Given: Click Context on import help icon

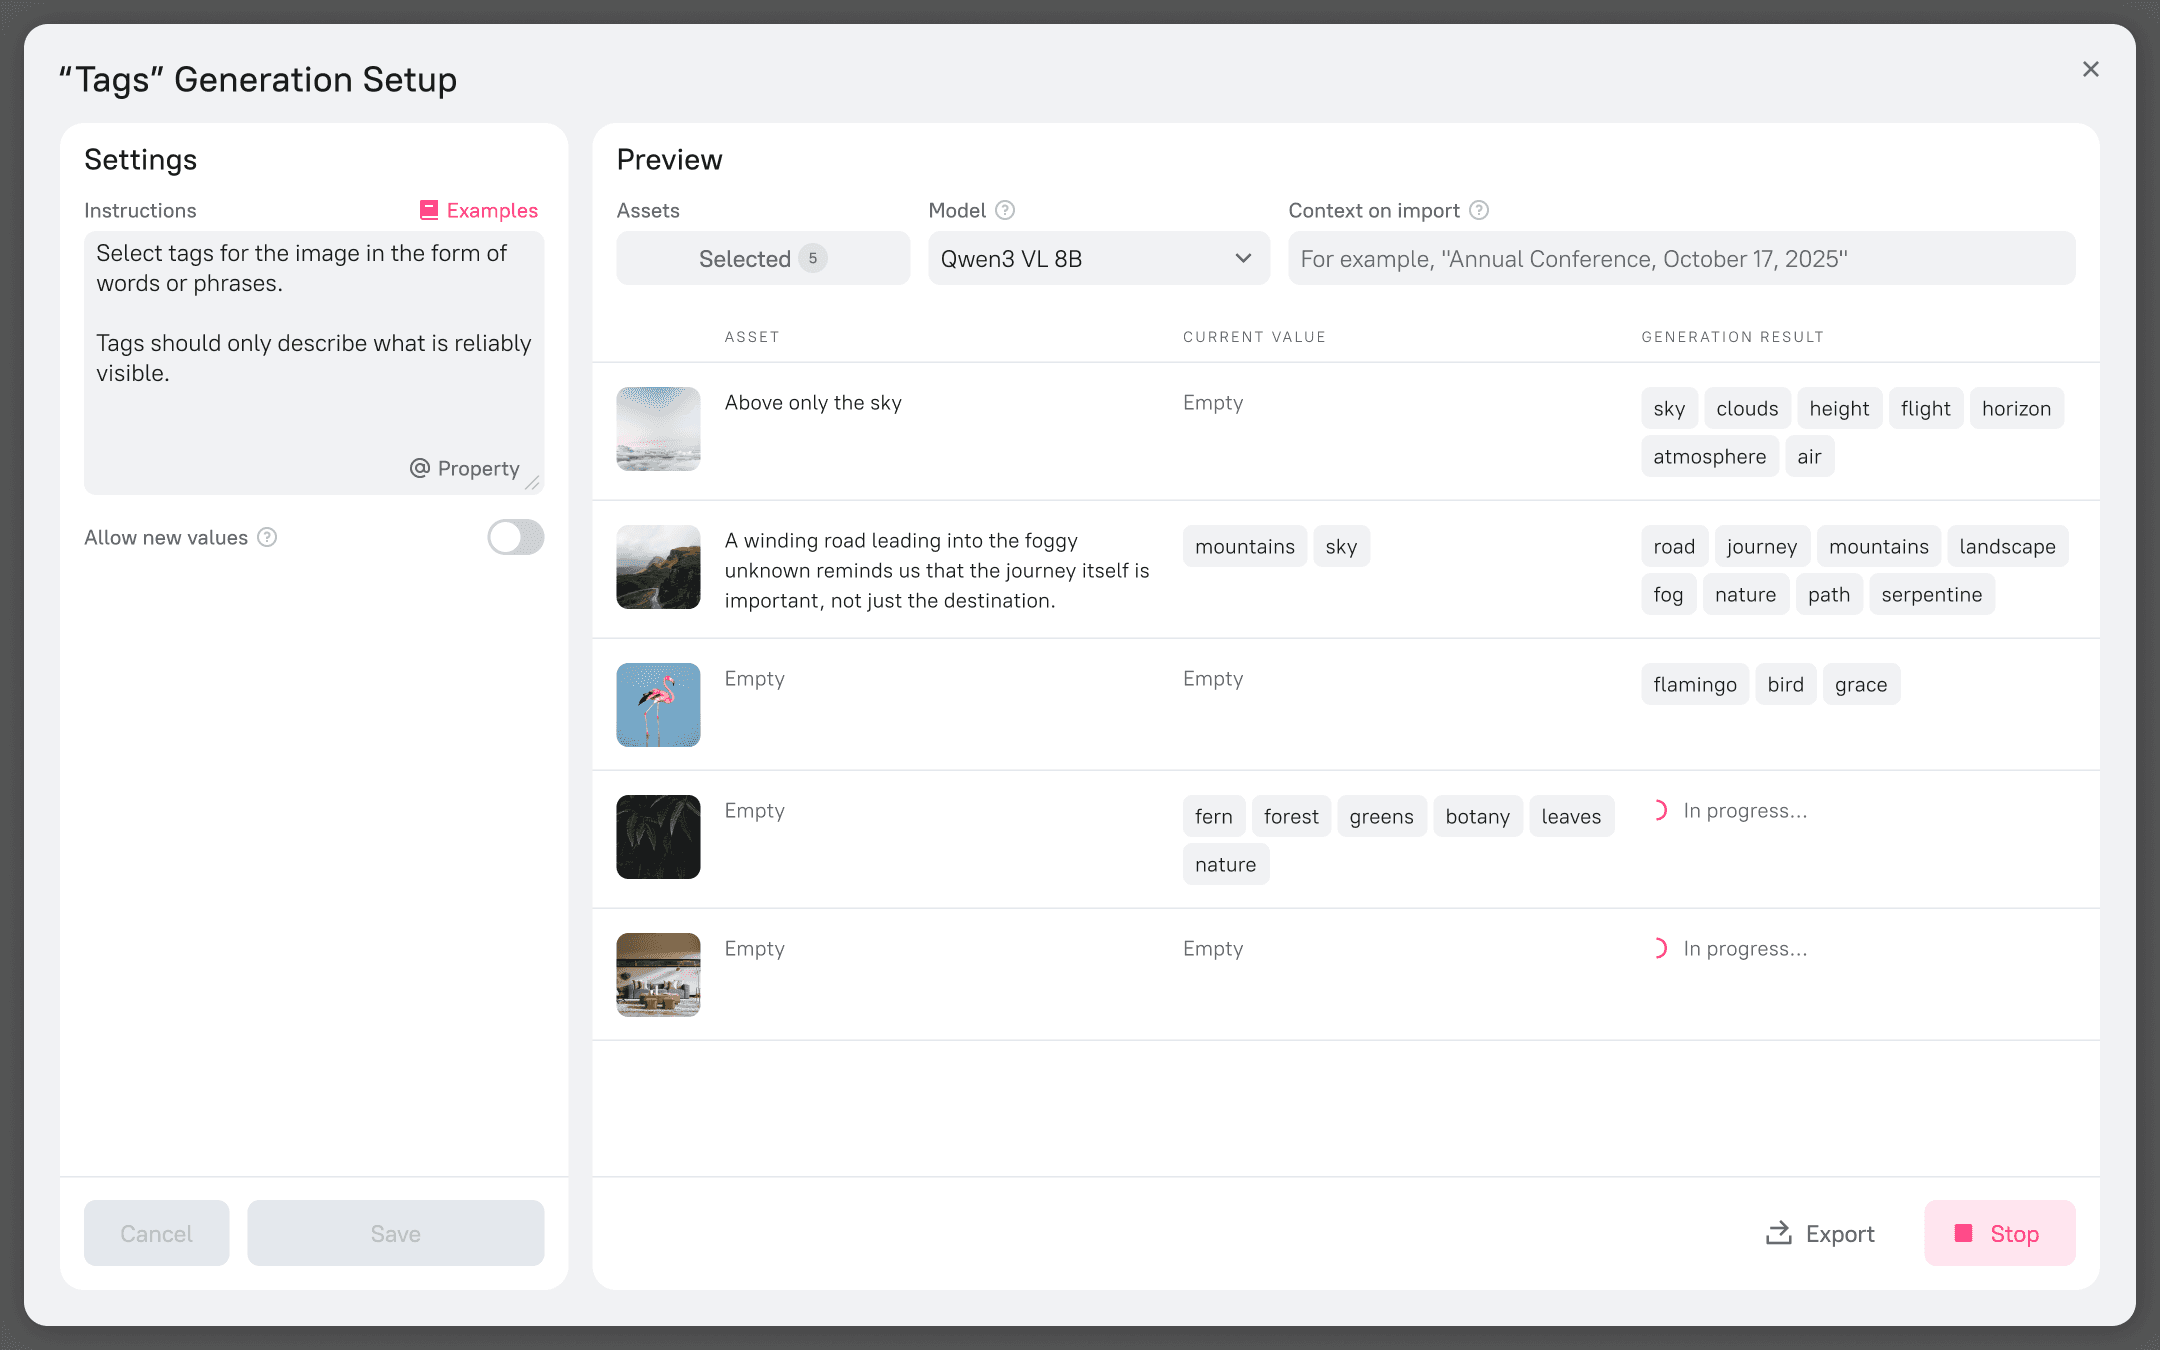Looking at the screenshot, I should [x=1479, y=210].
